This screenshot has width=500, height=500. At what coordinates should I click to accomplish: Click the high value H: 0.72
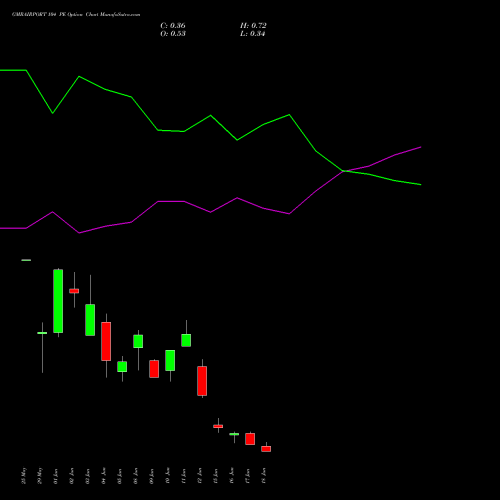click(253, 26)
